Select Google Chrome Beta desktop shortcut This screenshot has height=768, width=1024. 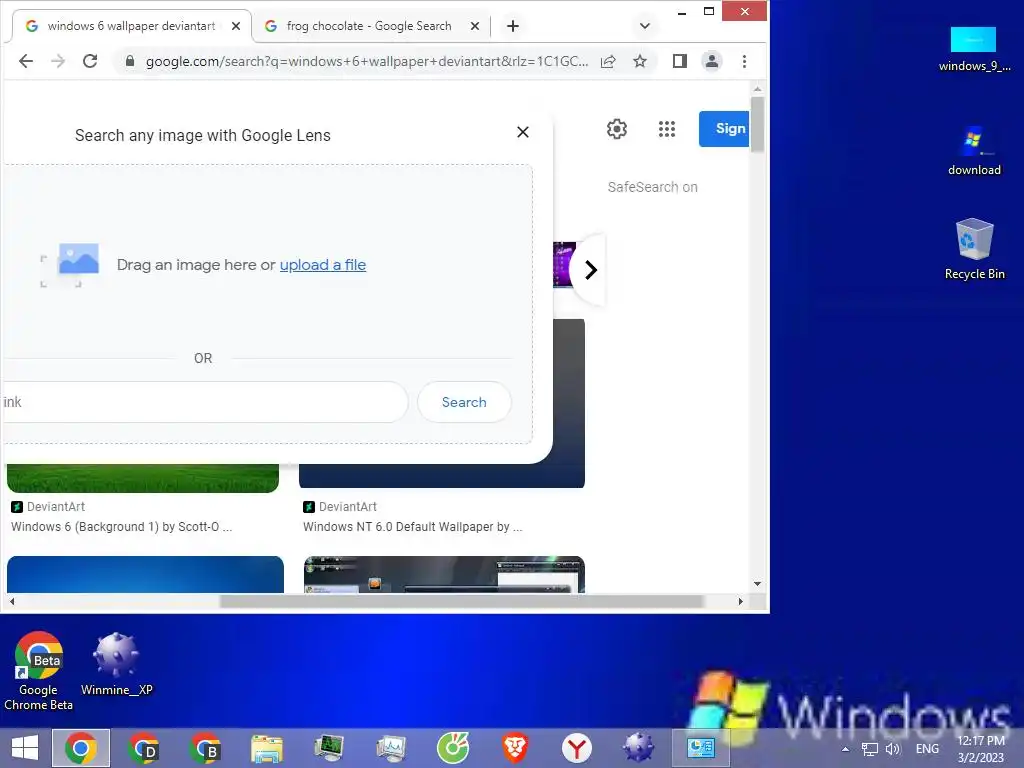tap(39, 671)
